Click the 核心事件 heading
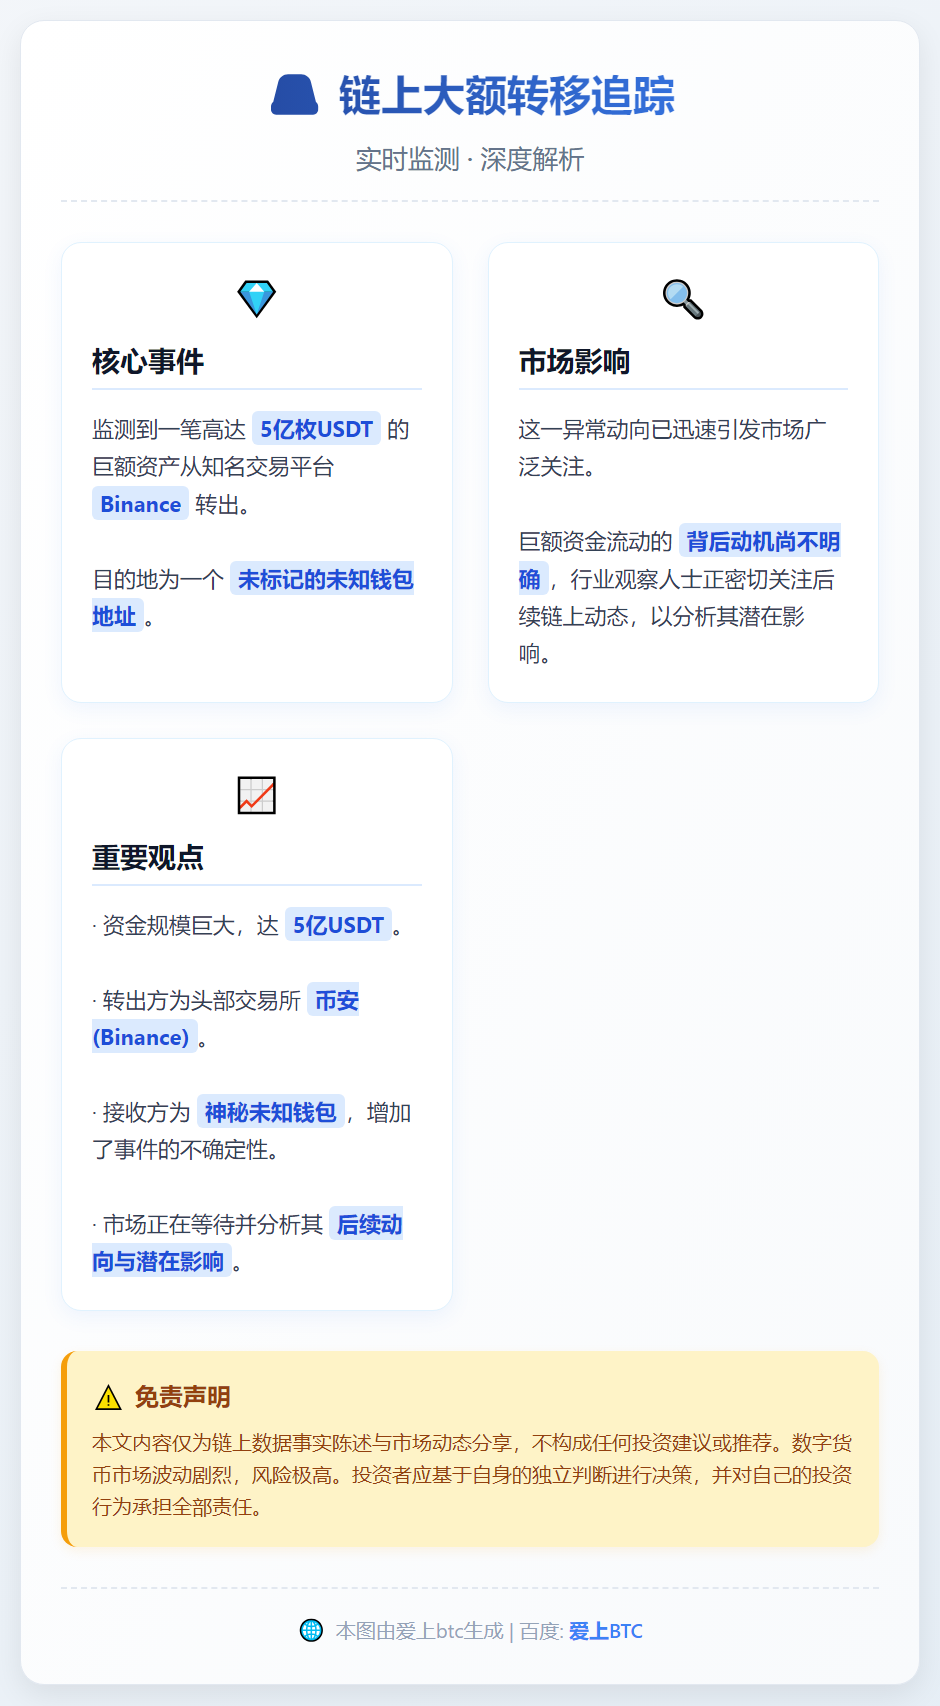Screen dimensions: 940x1706 point(148,361)
